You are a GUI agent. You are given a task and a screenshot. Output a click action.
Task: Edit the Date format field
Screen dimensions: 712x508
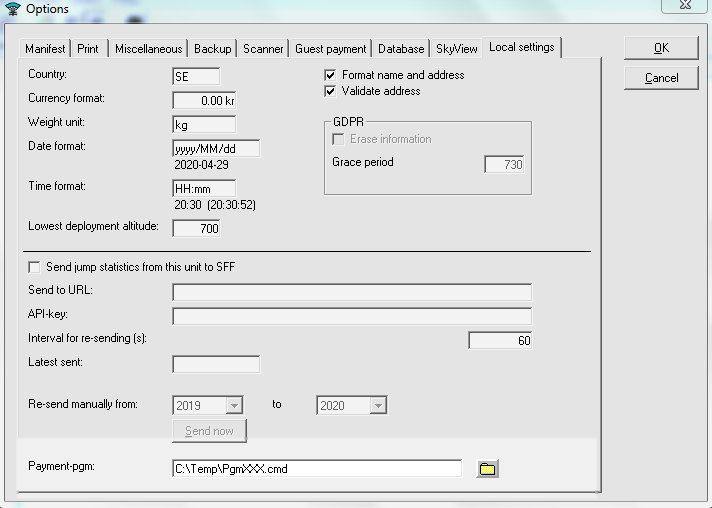coord(216,148)
